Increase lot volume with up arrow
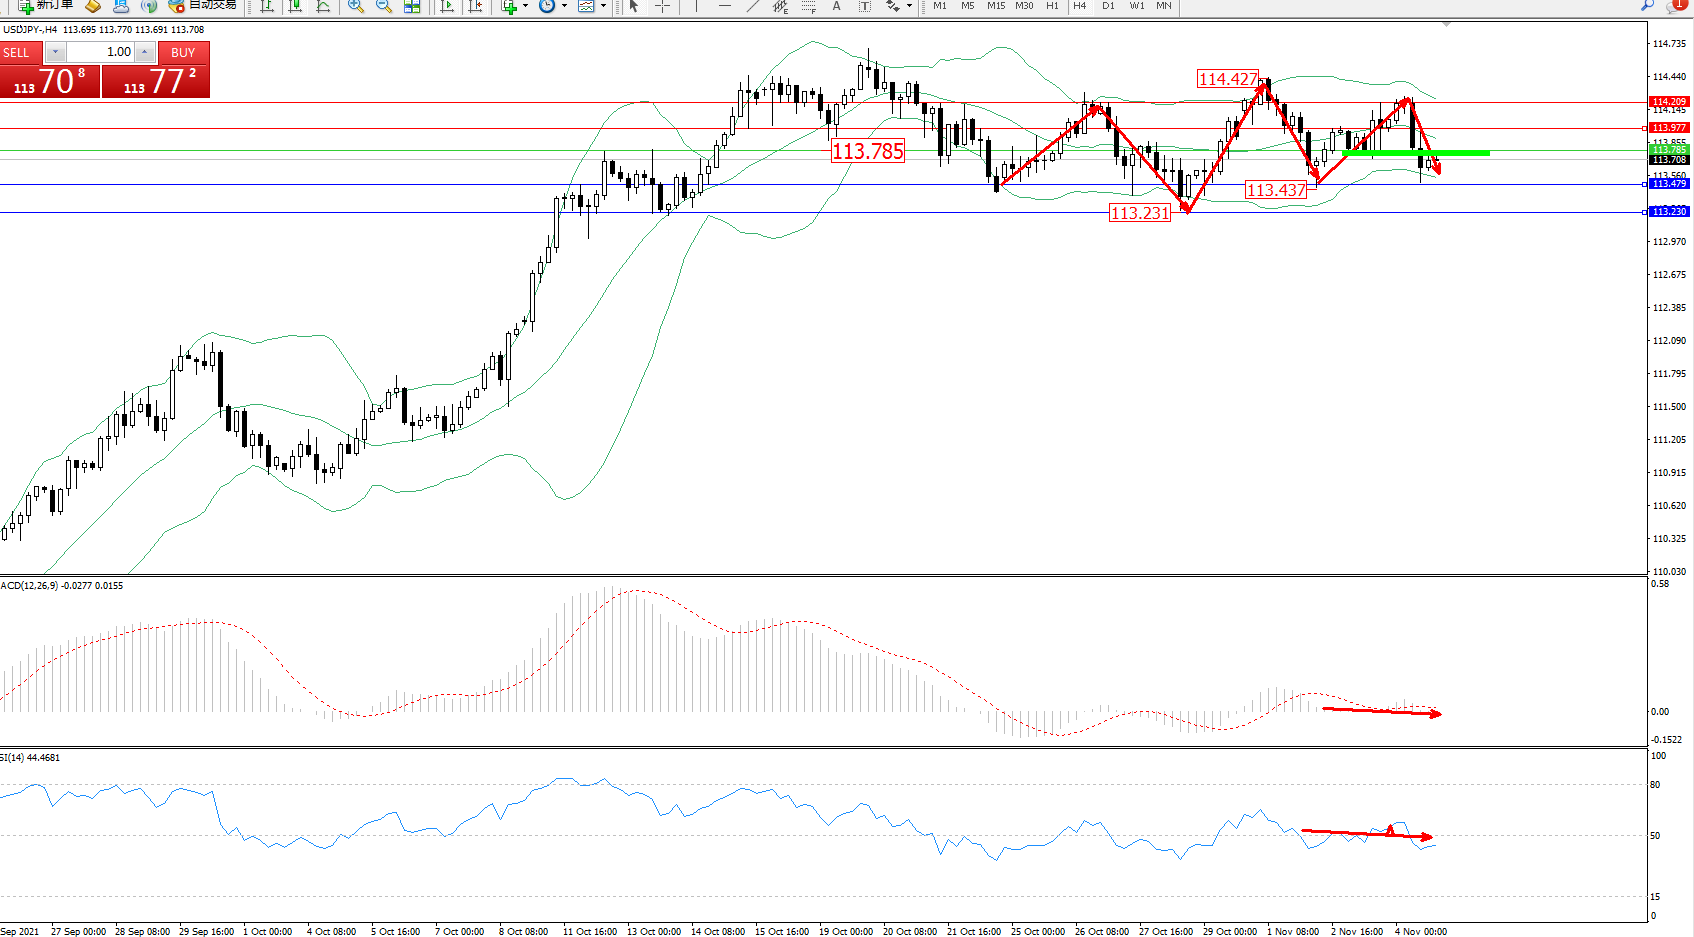 tap(145, 52)
